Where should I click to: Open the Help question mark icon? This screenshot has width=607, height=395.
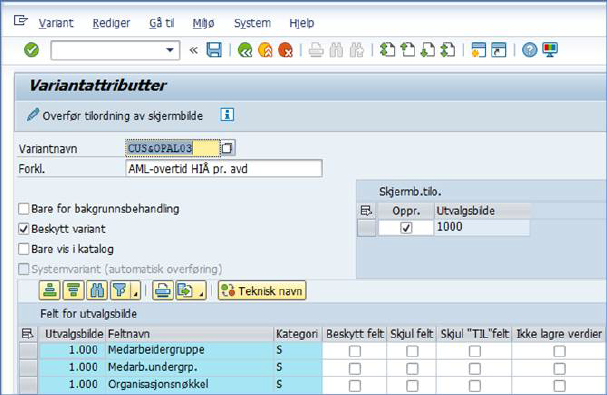pyautogui.click(x=530, y=50)
